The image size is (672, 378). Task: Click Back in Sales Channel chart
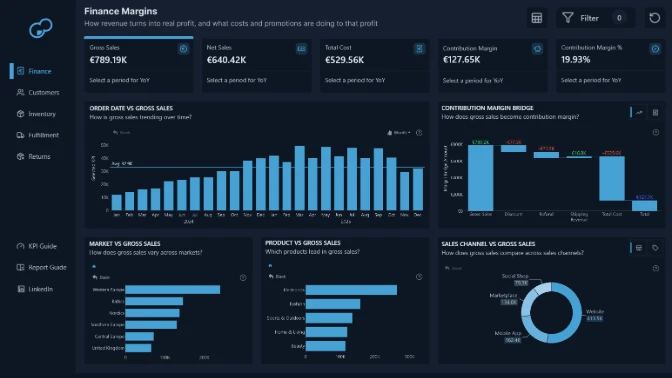(x=453, y=268)
